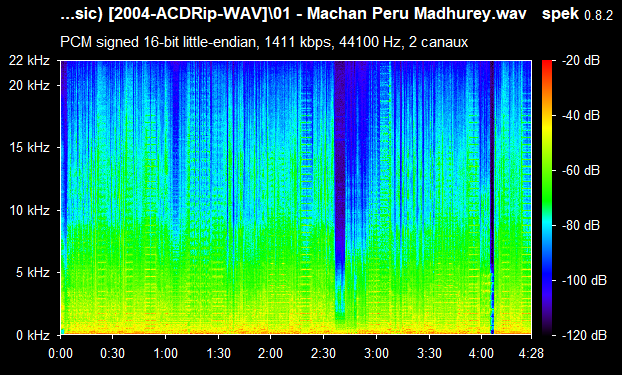622x375 pixels.
Task: Click the 4:28 end time label
Action: click(x=531, y=353)
